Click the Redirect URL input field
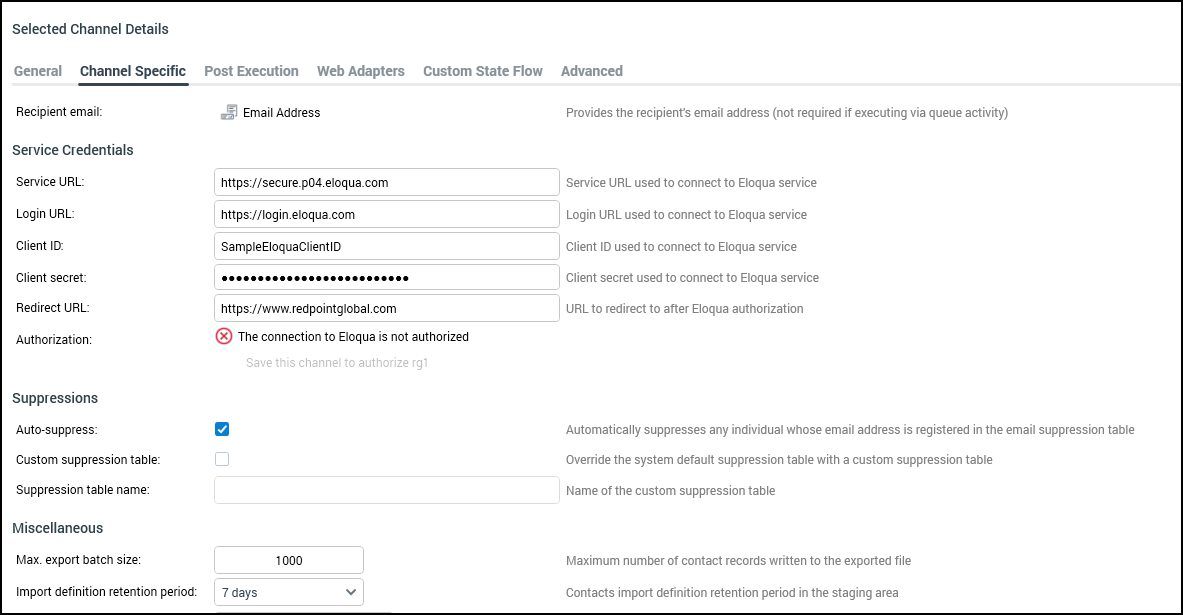The height and width of the screenshot is (615, 1183). point(386,308)
